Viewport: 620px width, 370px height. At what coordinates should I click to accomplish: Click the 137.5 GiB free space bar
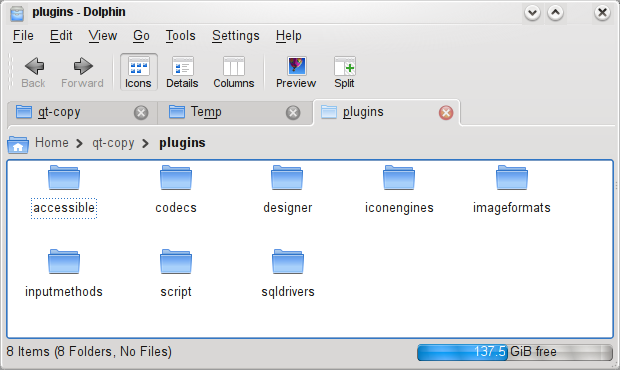coord(515,352)
